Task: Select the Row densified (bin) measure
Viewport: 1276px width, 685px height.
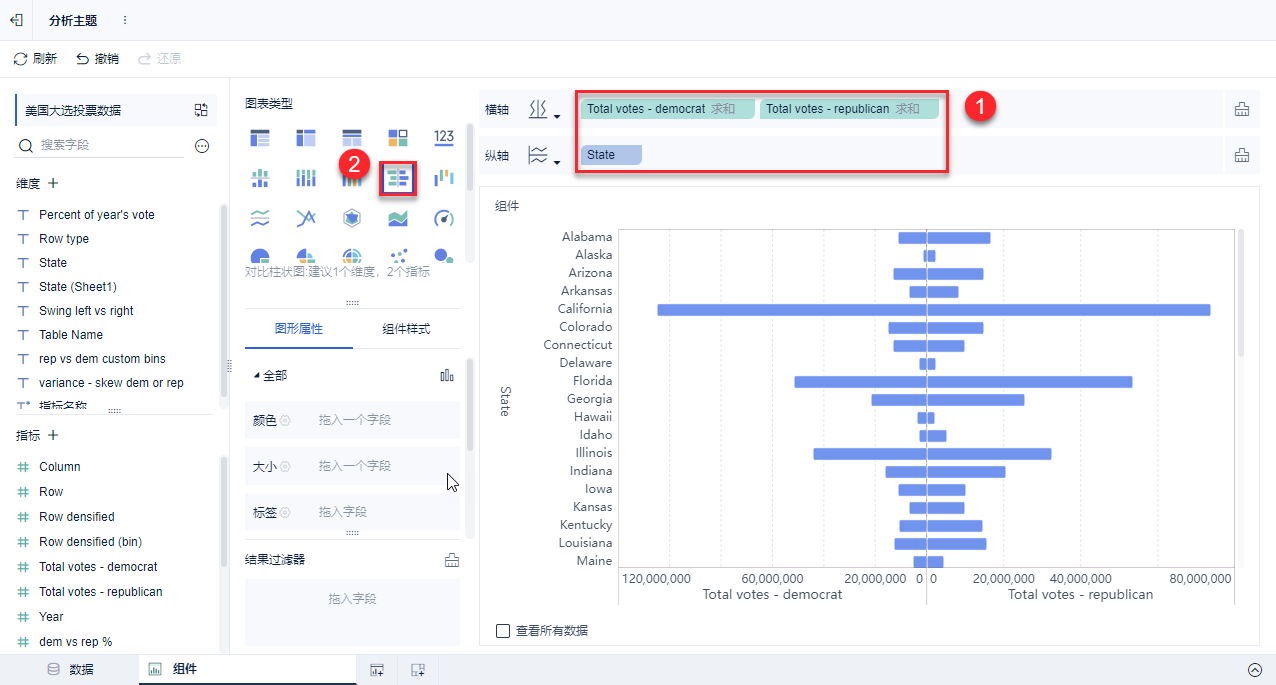Action: [x=90, y=542]
